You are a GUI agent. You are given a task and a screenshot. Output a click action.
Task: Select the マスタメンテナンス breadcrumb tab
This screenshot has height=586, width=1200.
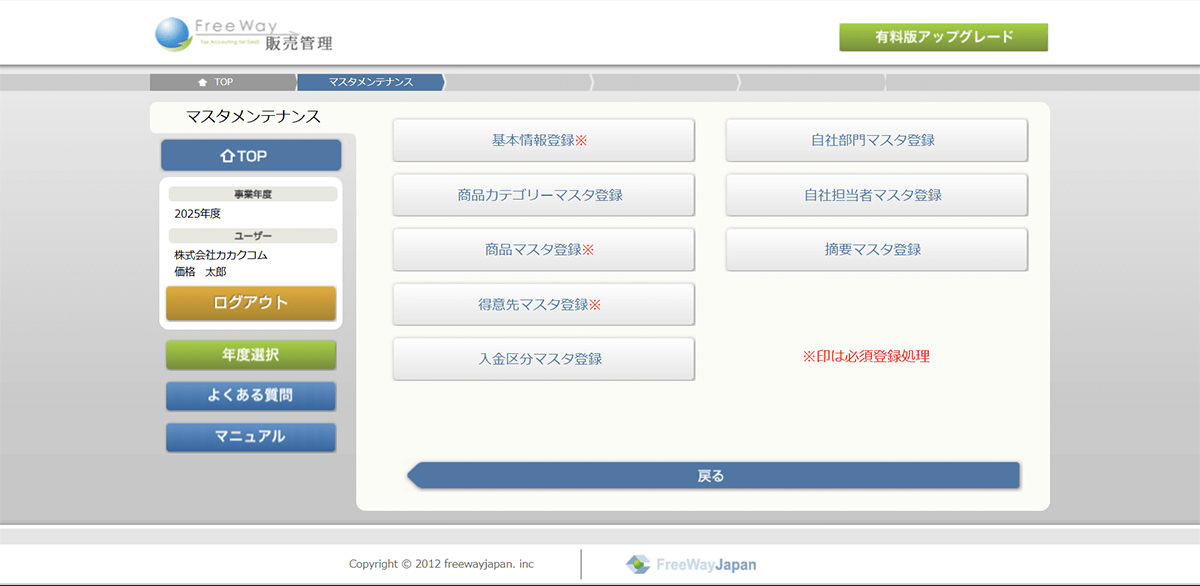tap(370, 82)
